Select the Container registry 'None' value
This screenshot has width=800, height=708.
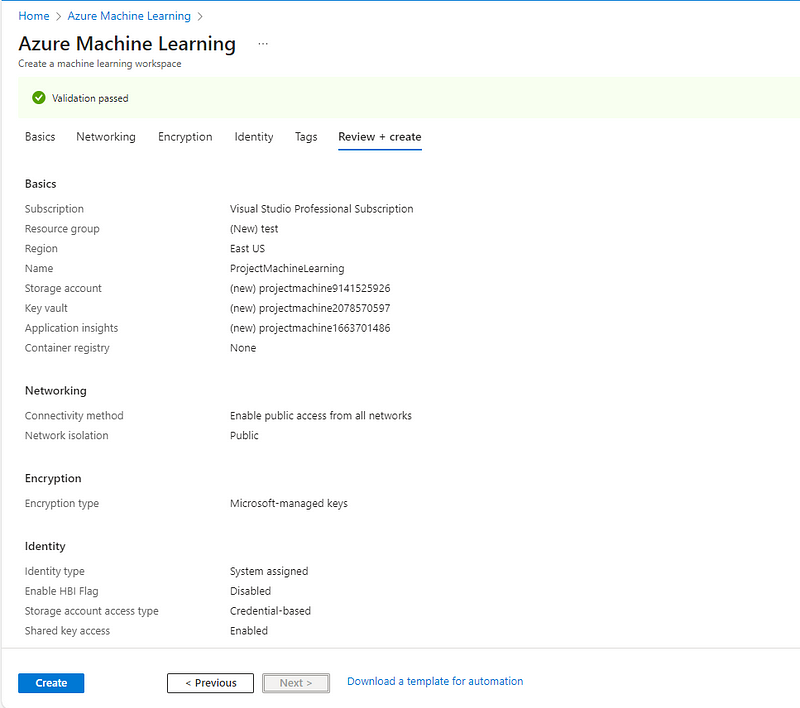point(243,348)
